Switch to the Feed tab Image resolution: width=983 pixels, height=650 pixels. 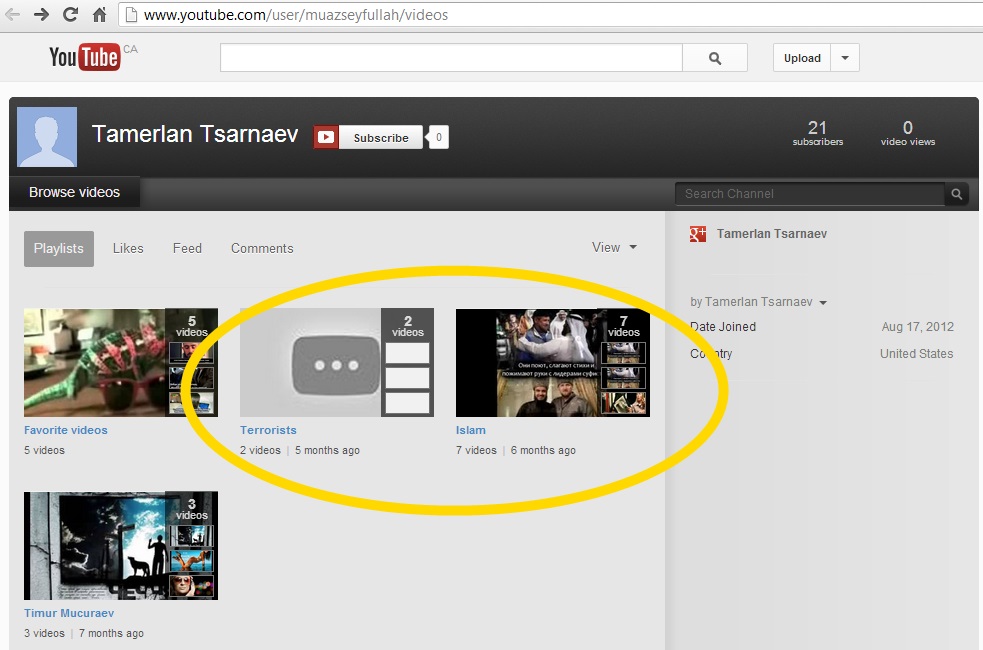[187, 249]
